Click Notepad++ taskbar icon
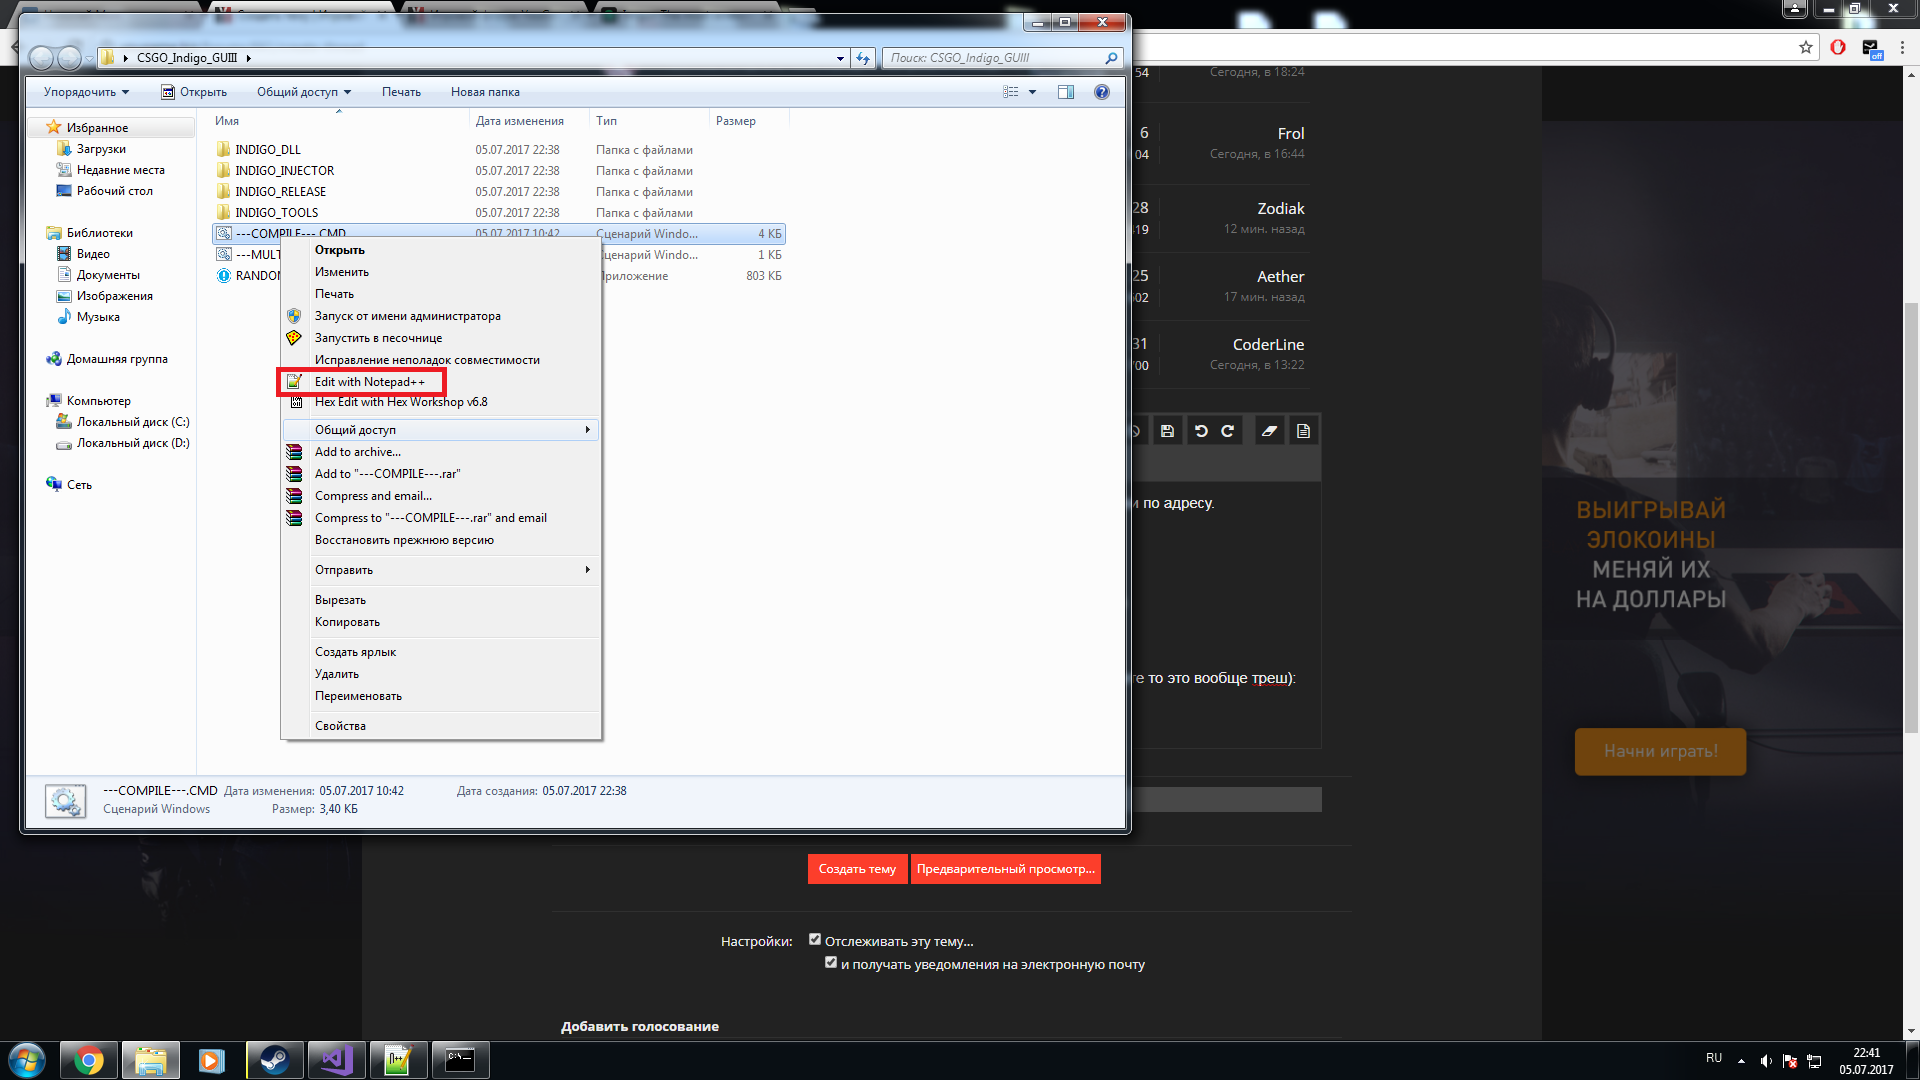Image resolution: width=1920 pixels, height=1080 pixels. [x=398, y=1060]
